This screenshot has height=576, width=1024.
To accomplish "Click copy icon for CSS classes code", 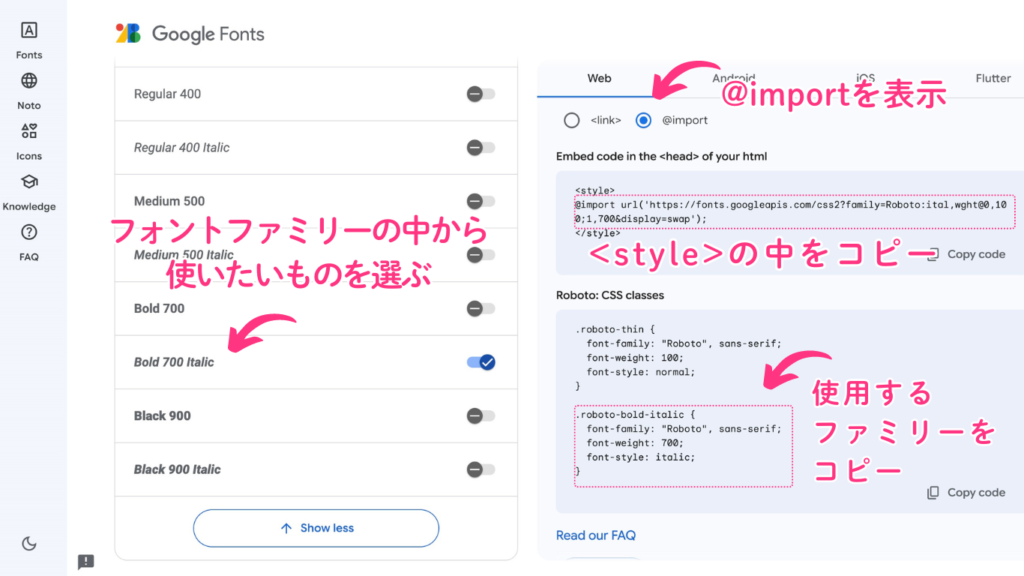I will click(x=933, y=492).
